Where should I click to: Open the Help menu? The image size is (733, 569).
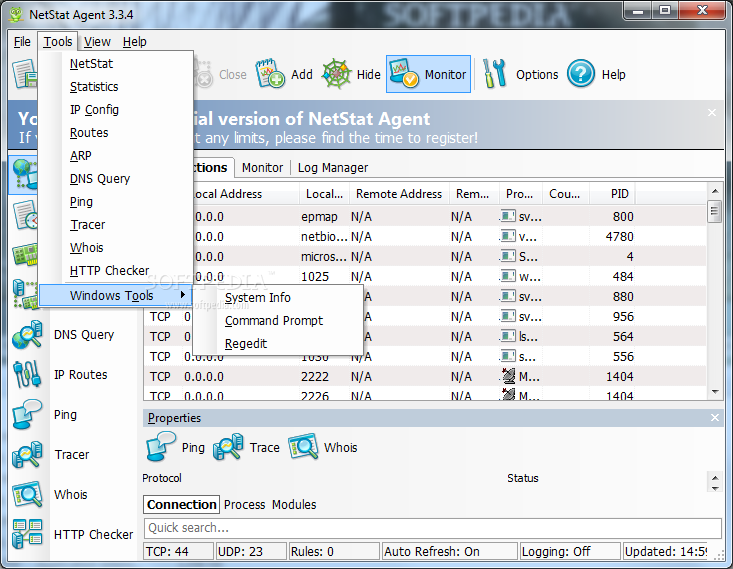click(x=135, y=42)
